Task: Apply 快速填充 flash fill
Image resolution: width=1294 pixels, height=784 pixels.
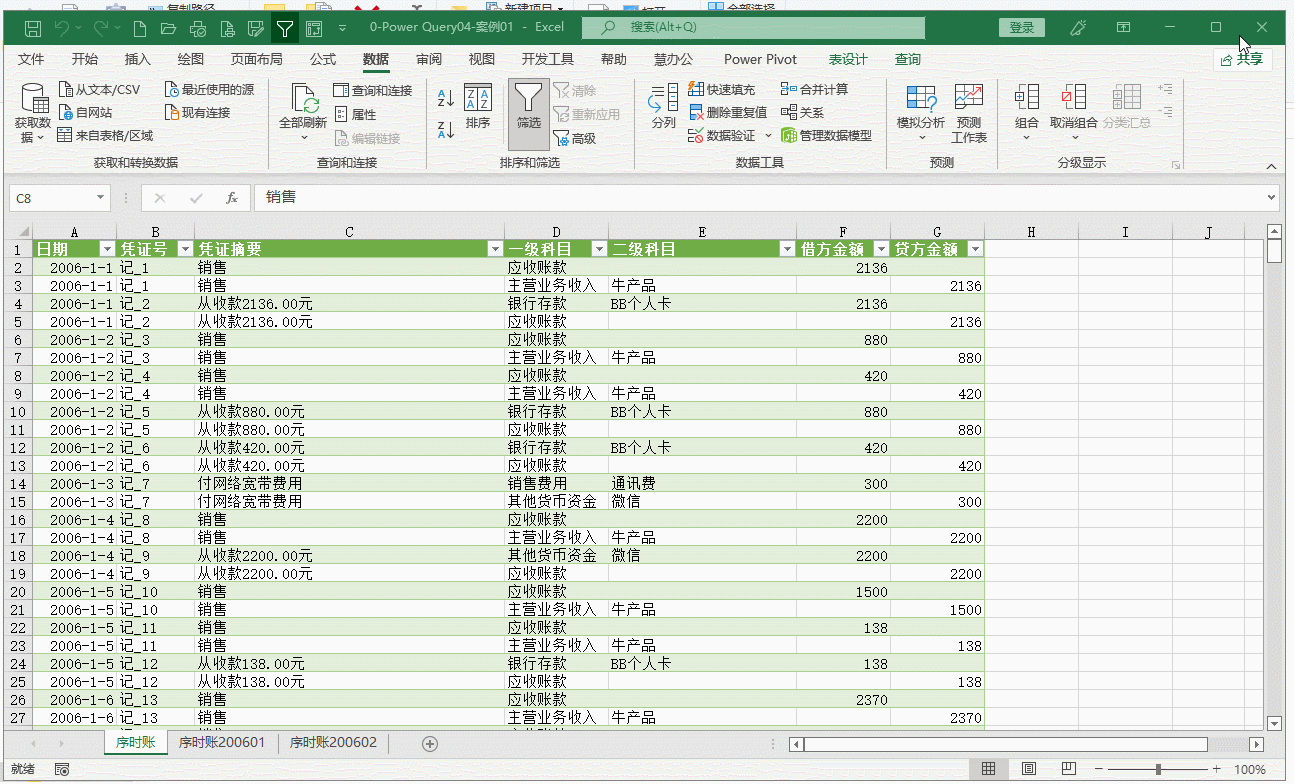Action: point(722,90)
